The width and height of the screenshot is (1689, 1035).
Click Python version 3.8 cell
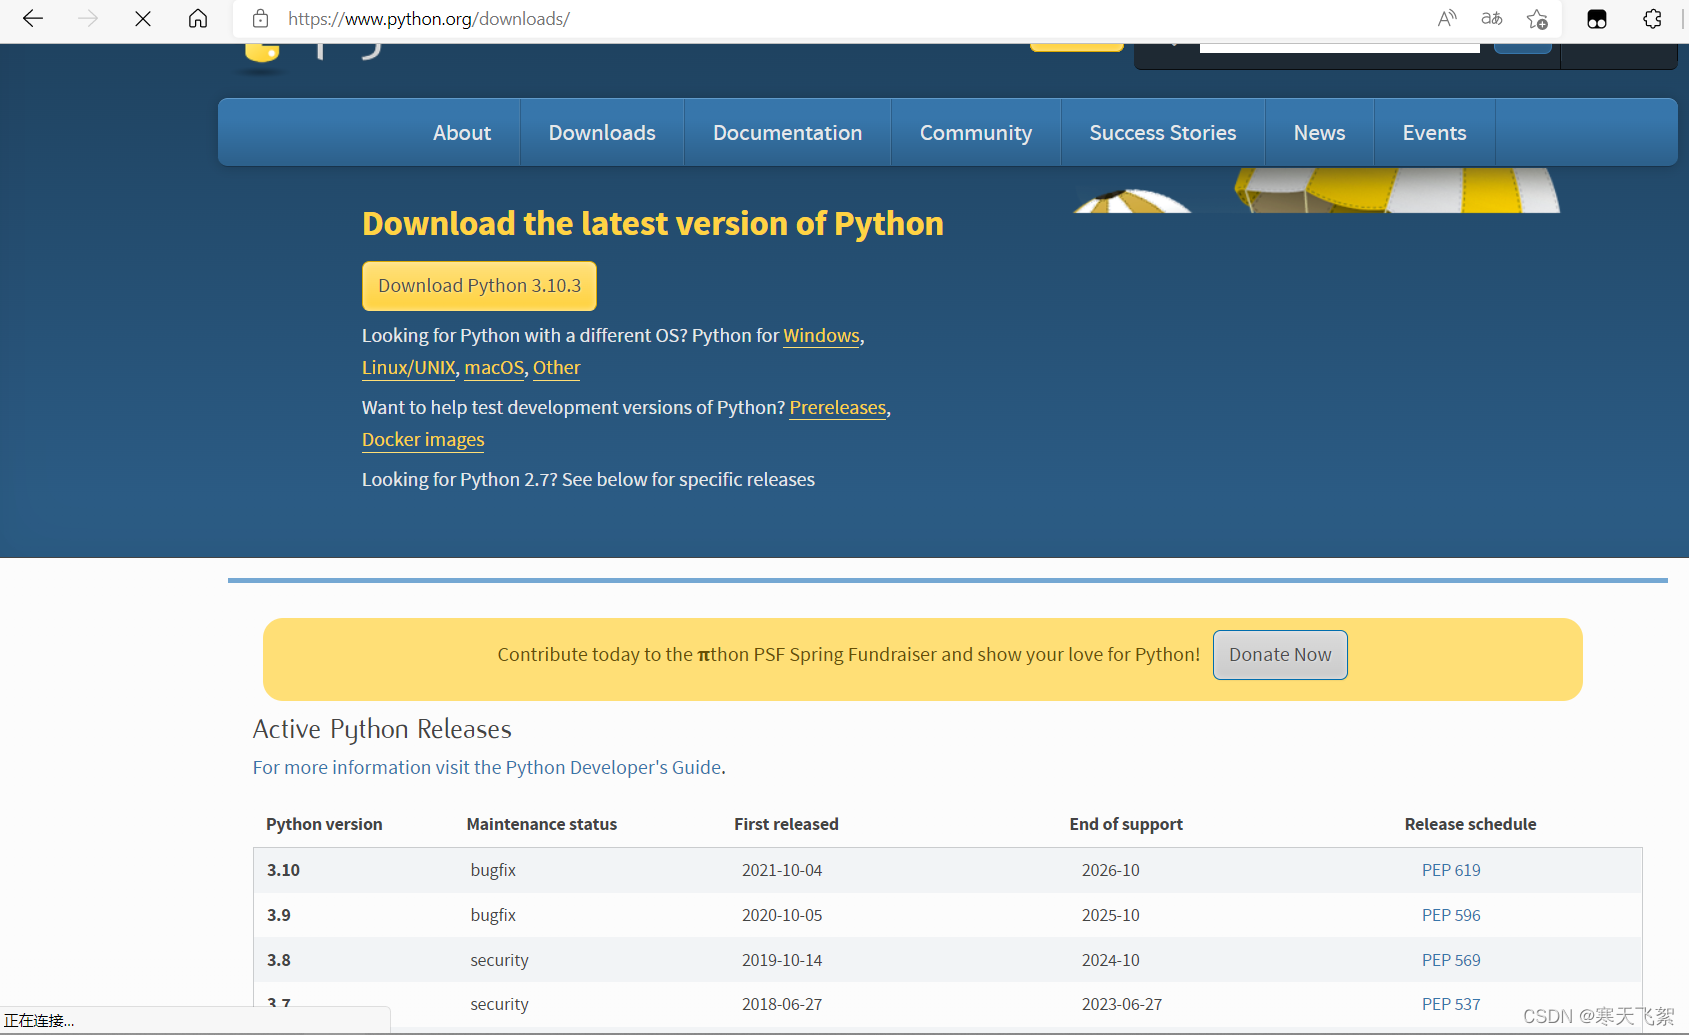(279, 960)
